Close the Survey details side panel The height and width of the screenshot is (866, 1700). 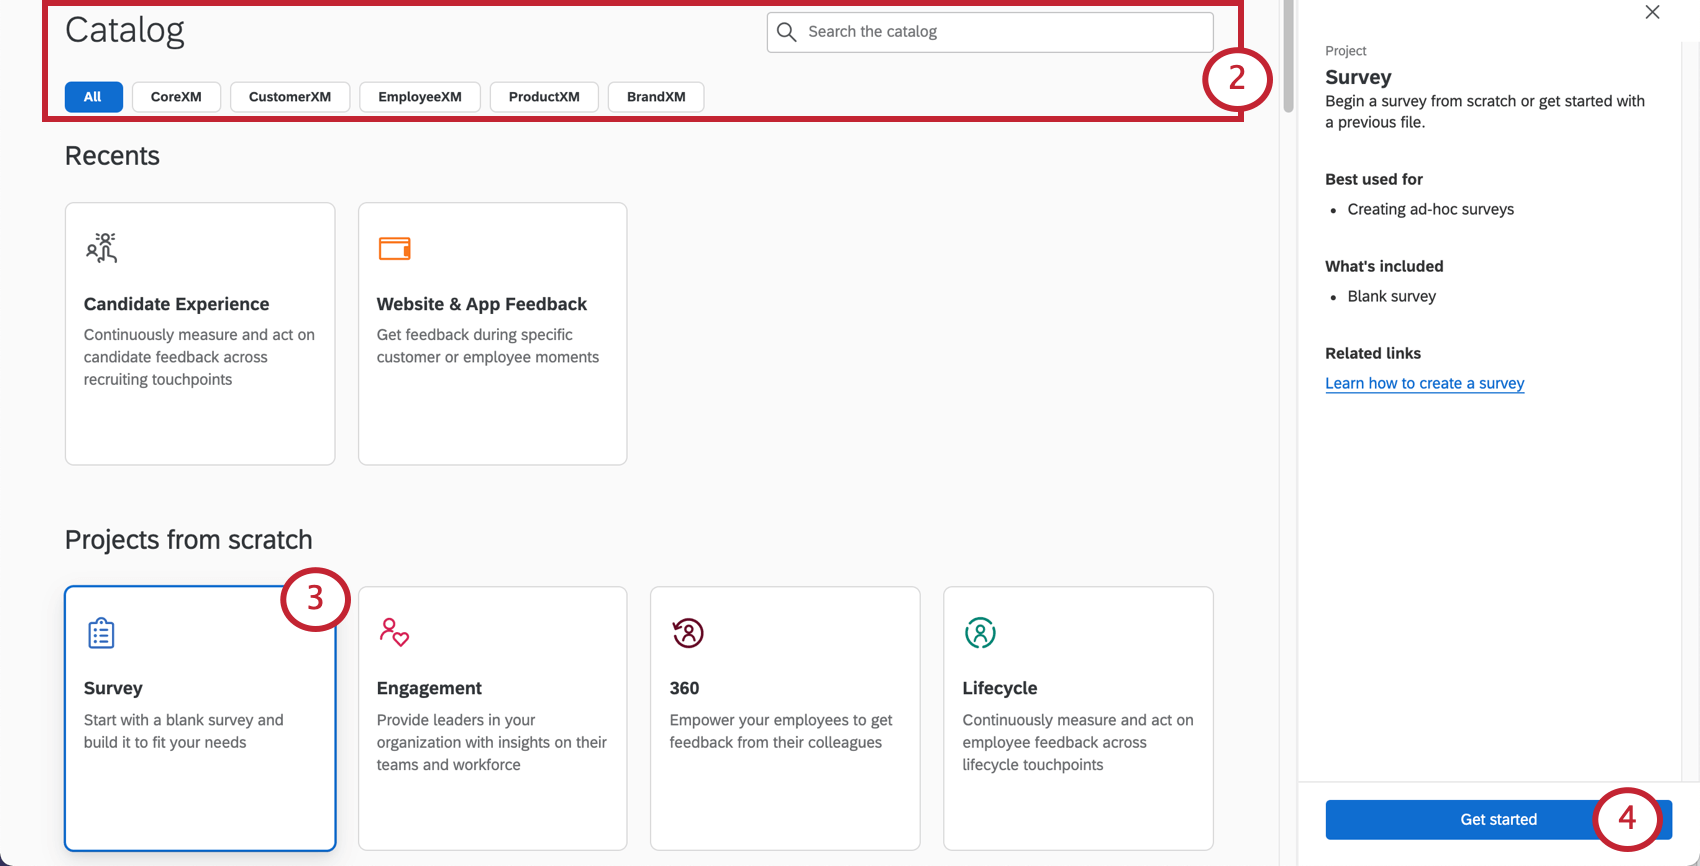click(x=1652, y=12)
